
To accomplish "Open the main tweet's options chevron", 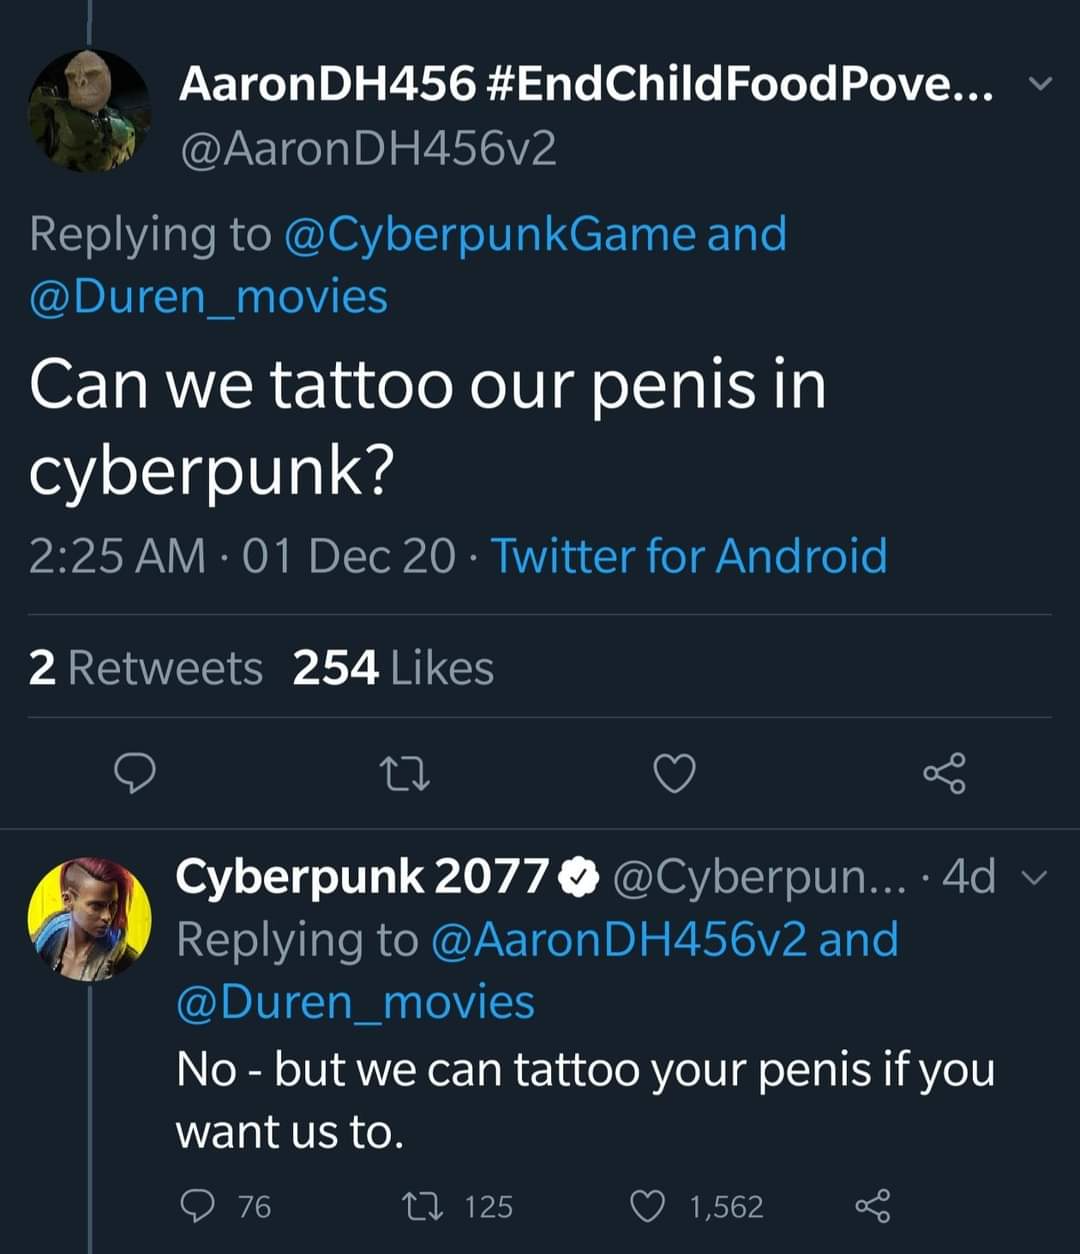I will tap(1040, 86).
